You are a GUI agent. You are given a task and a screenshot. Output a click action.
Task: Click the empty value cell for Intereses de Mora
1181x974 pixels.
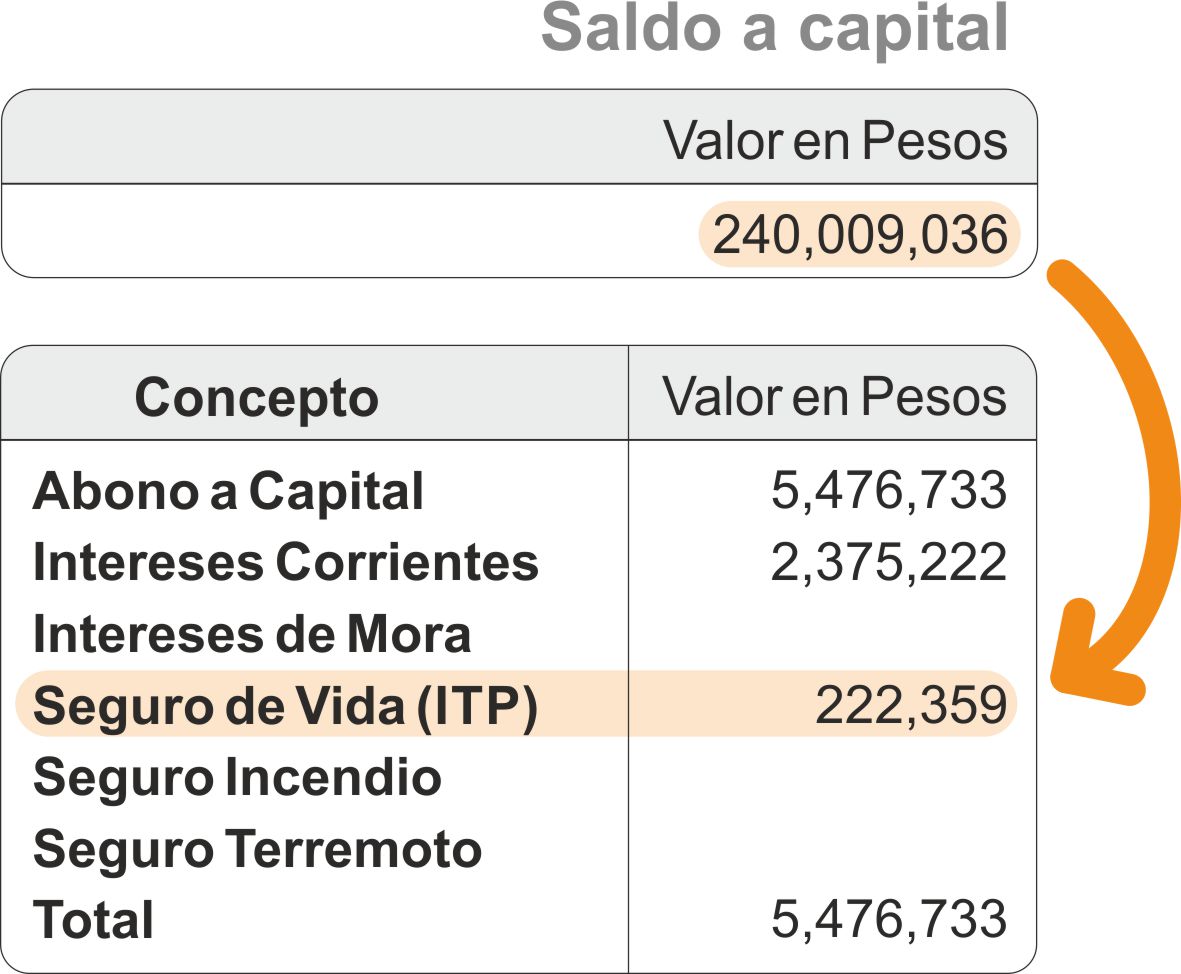[832, 634]
